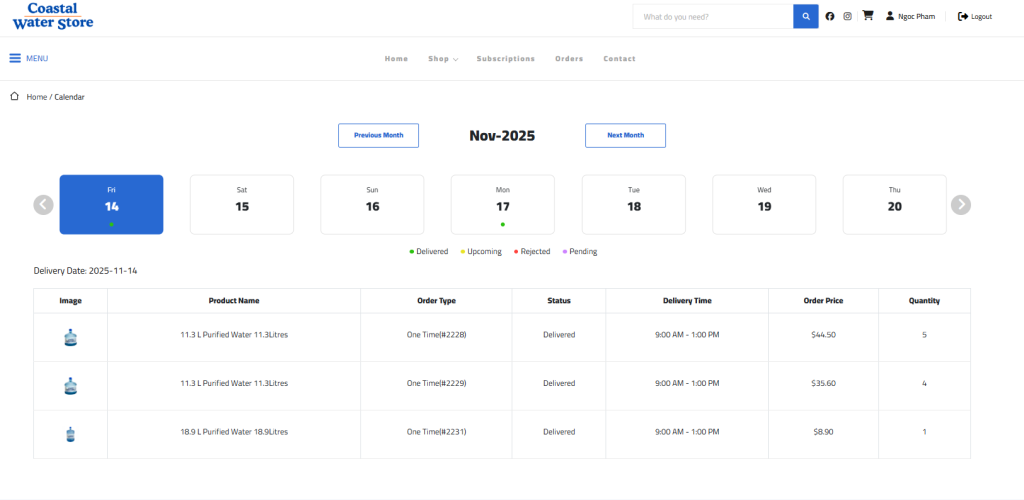Open the Instagram icon link
Screen dimensions: 1024x500
[848, 16]
